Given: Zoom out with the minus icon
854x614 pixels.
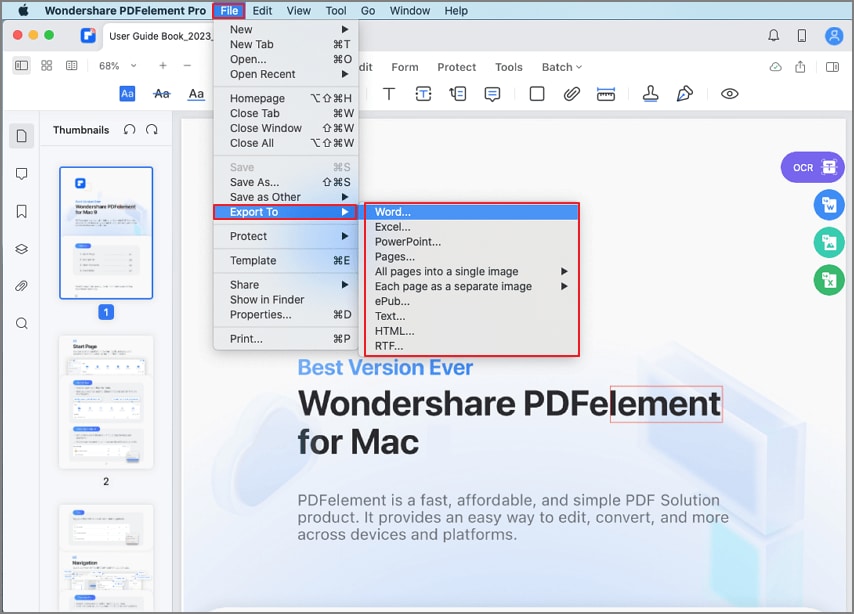Looking at the screenshot, I should click(187, 65).
